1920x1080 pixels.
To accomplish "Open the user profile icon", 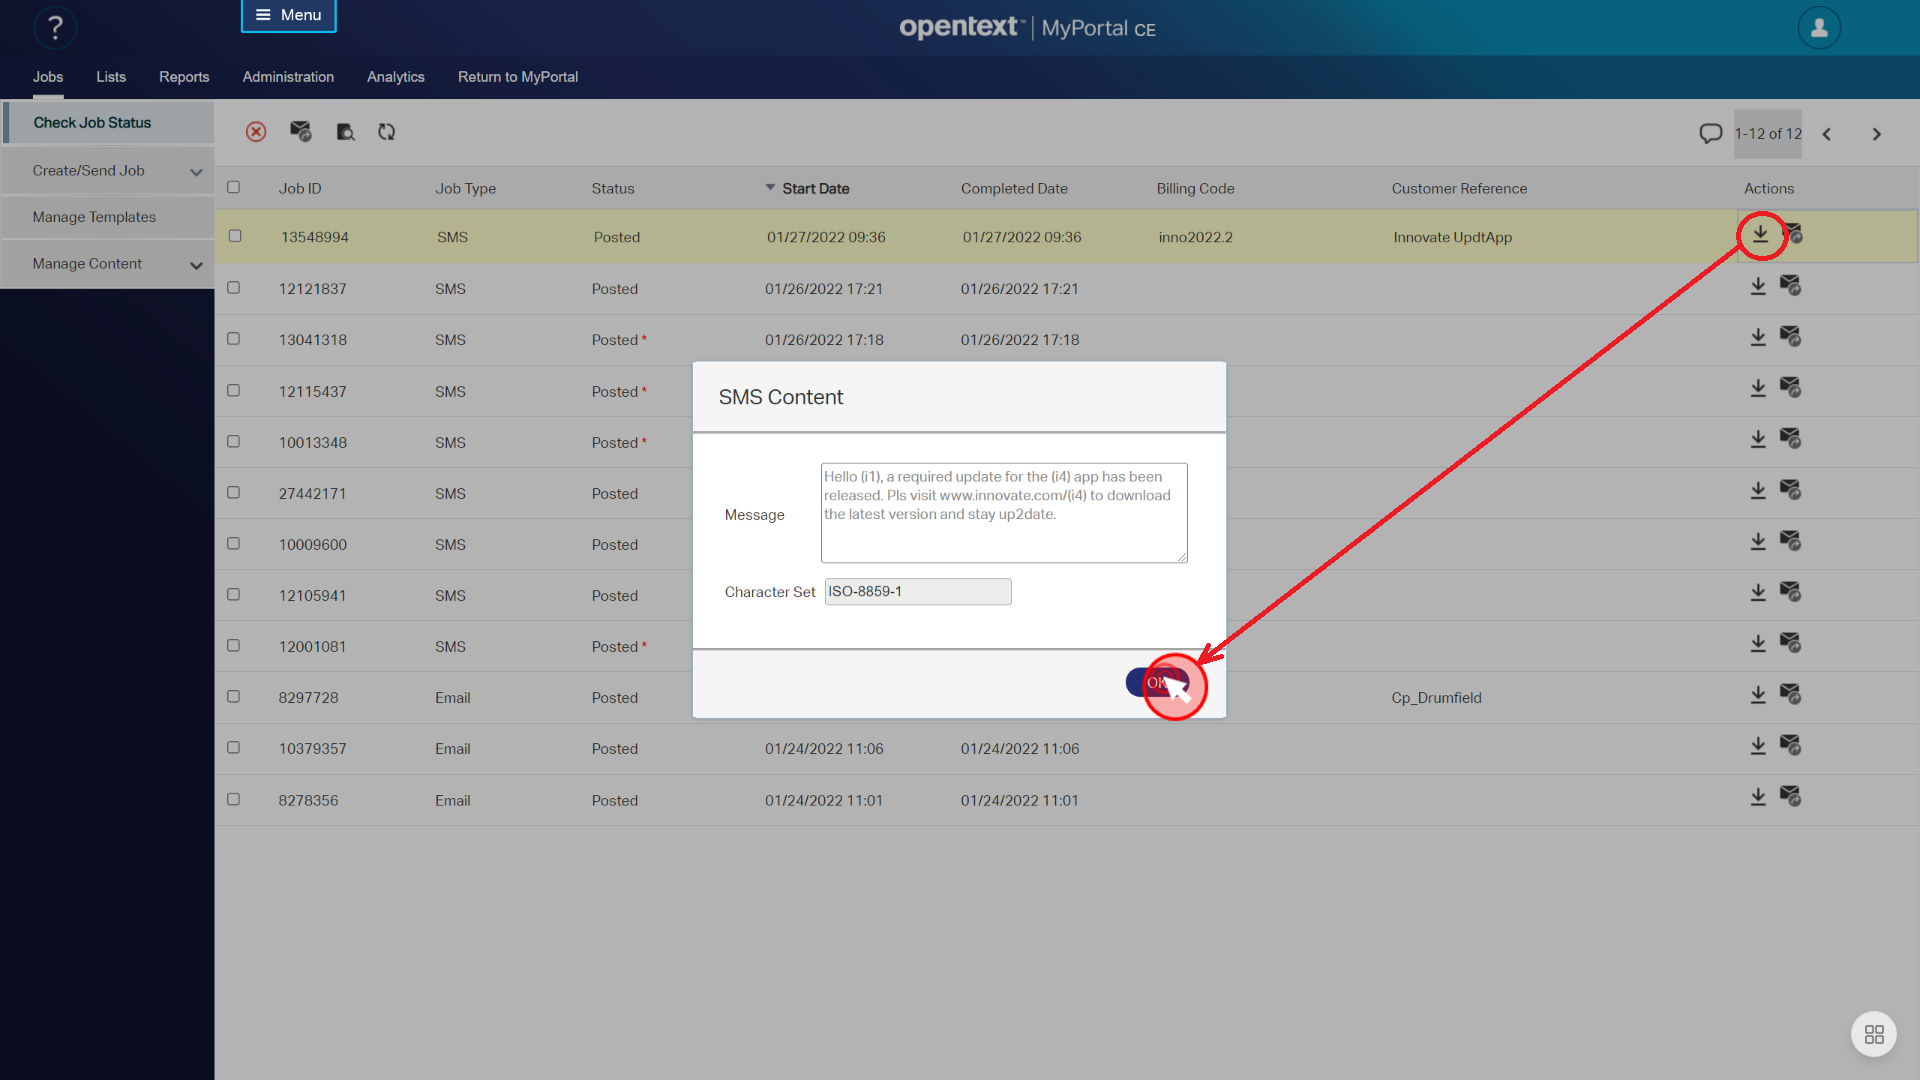I will (x=1818, y=27).
